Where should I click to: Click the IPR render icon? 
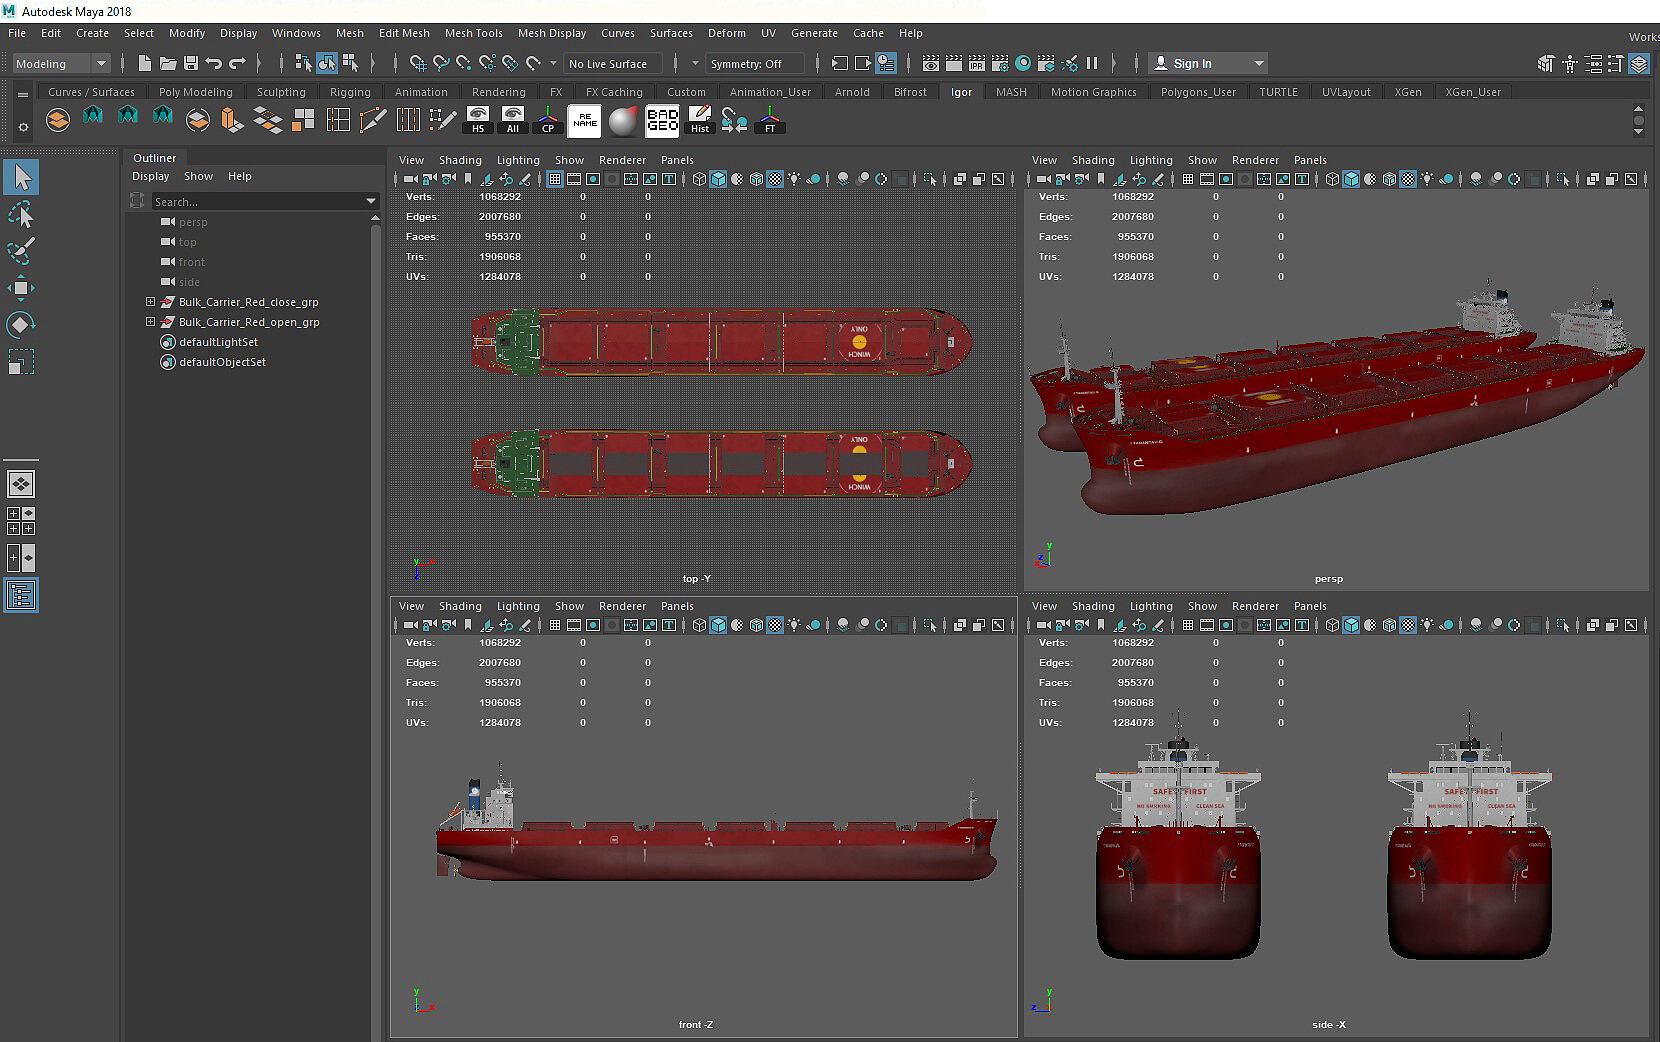tap(976, 63)
